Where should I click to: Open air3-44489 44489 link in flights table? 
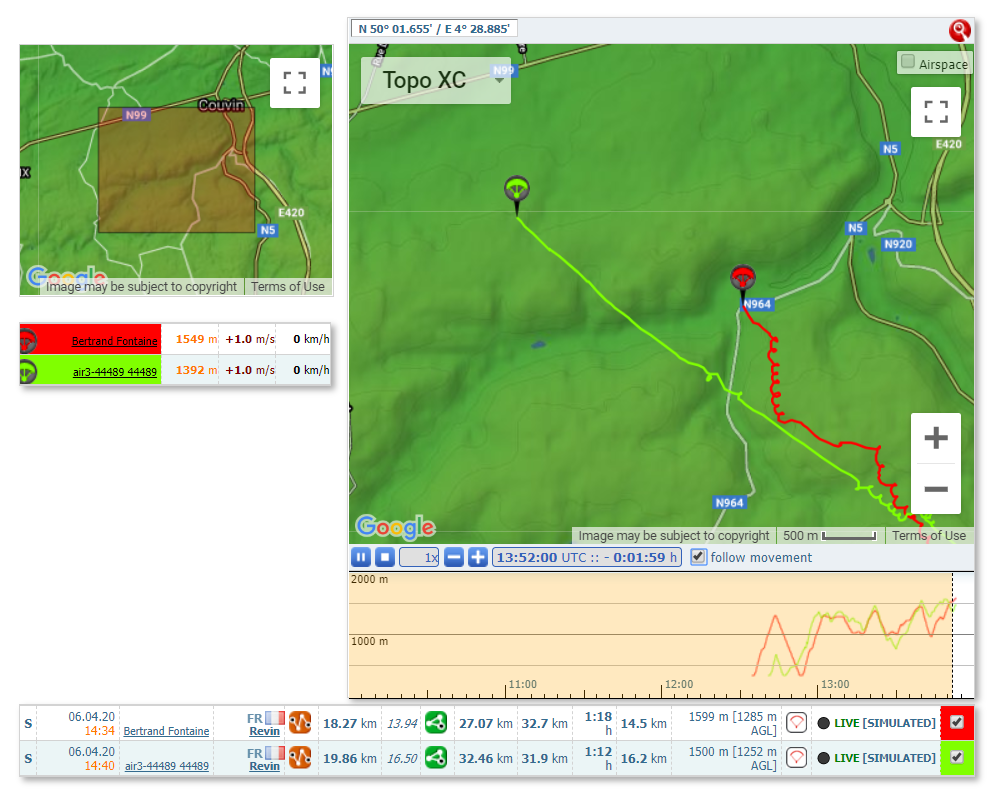tap(166, 766)
